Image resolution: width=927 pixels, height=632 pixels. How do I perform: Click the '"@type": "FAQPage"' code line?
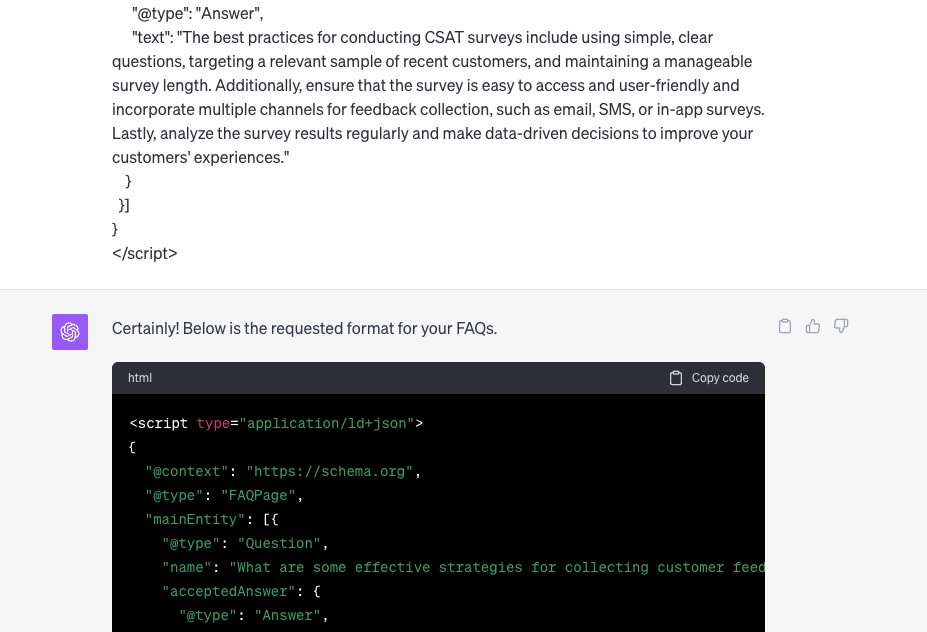click(224, 496)
